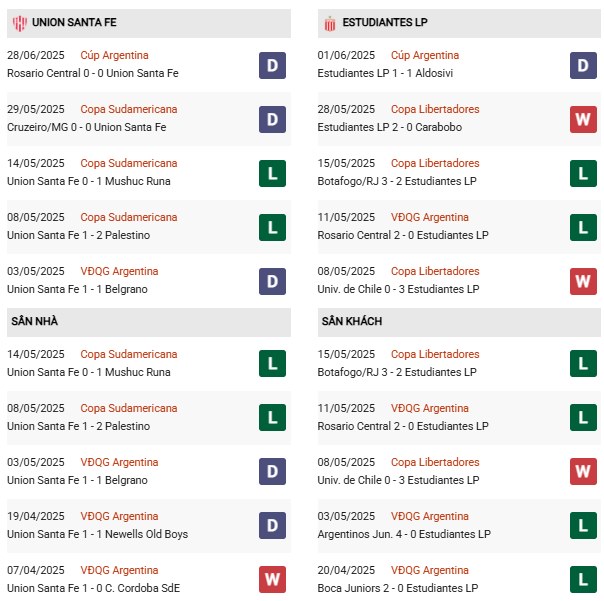Viewport: 604px width, 601px height.
Task: Click the W badge for Union Santa Fe 1-0 C. Cordoba SdE
Action: (x=272, y=581)
